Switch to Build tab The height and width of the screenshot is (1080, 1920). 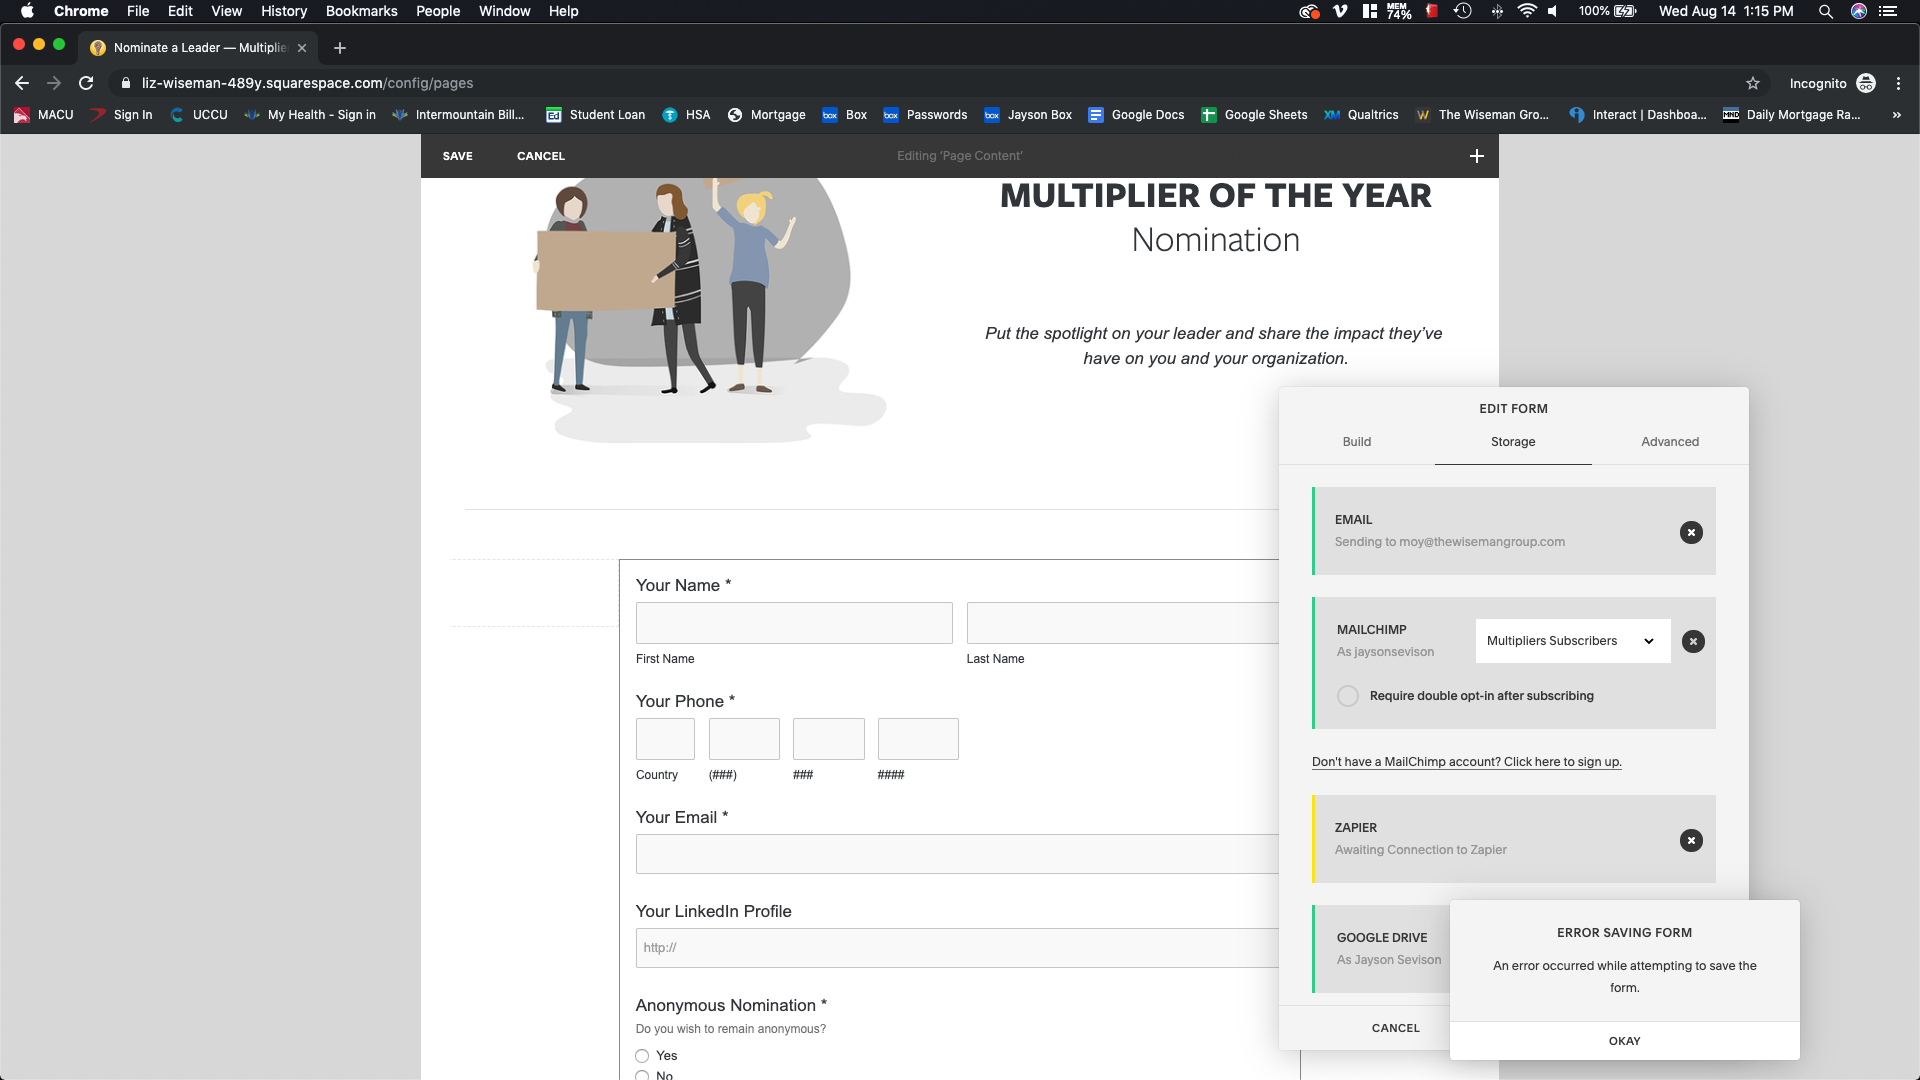(1356, 442)
